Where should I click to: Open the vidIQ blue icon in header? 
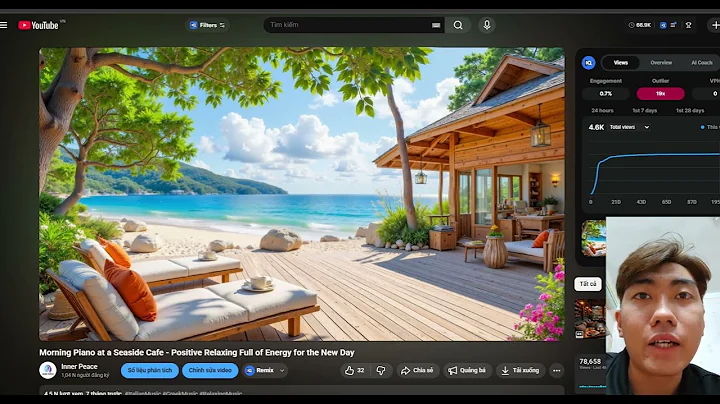tap(663, 25)
